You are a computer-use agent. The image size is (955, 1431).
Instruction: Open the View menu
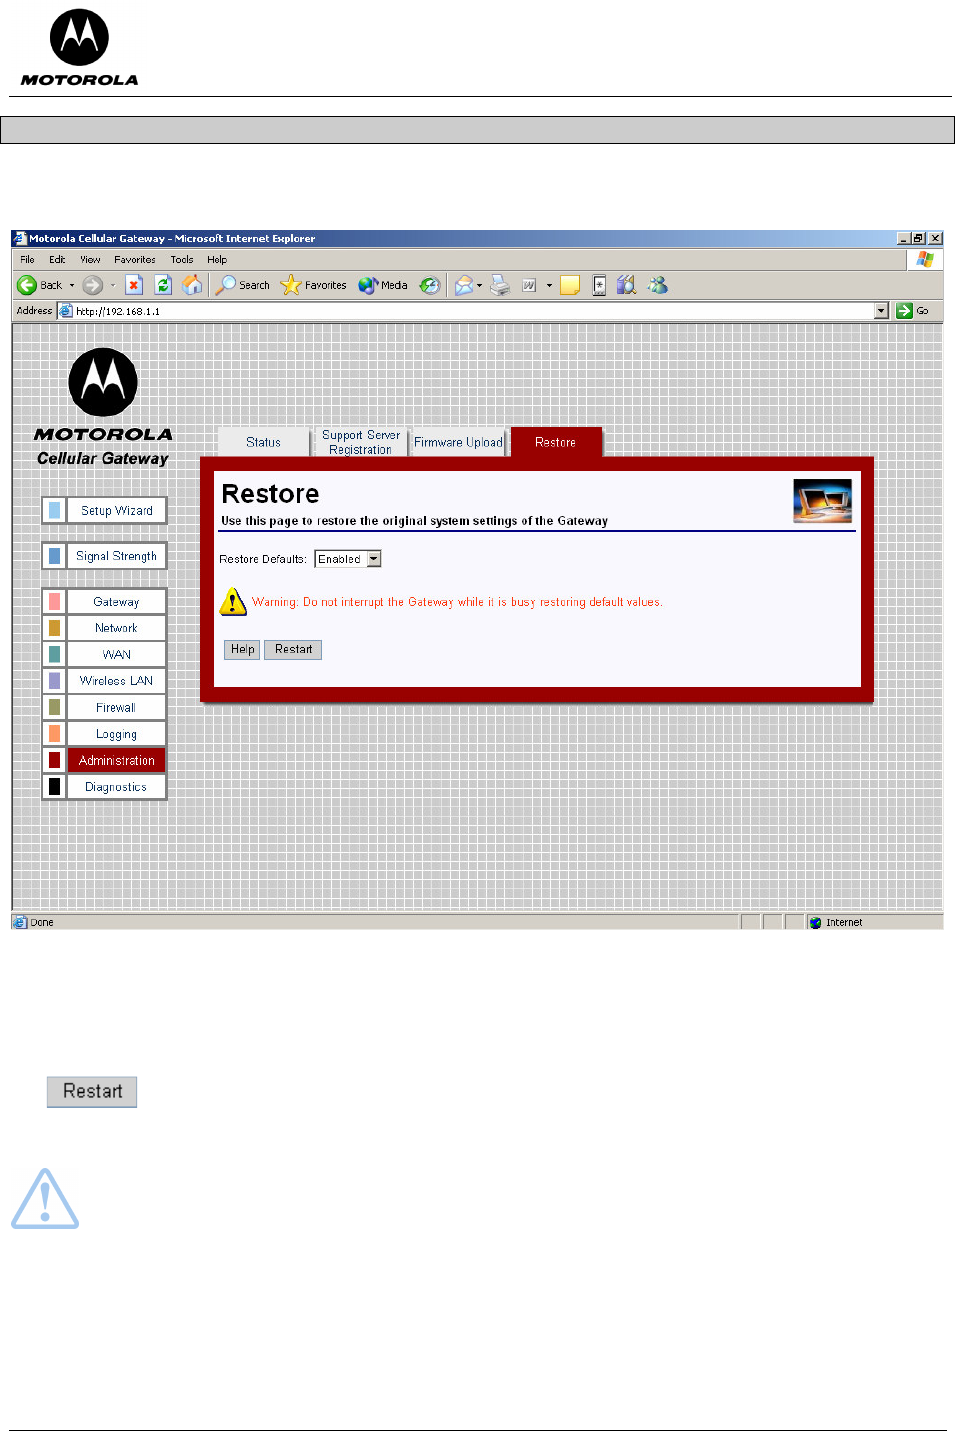pyautogui.click(x=90, y=259)
